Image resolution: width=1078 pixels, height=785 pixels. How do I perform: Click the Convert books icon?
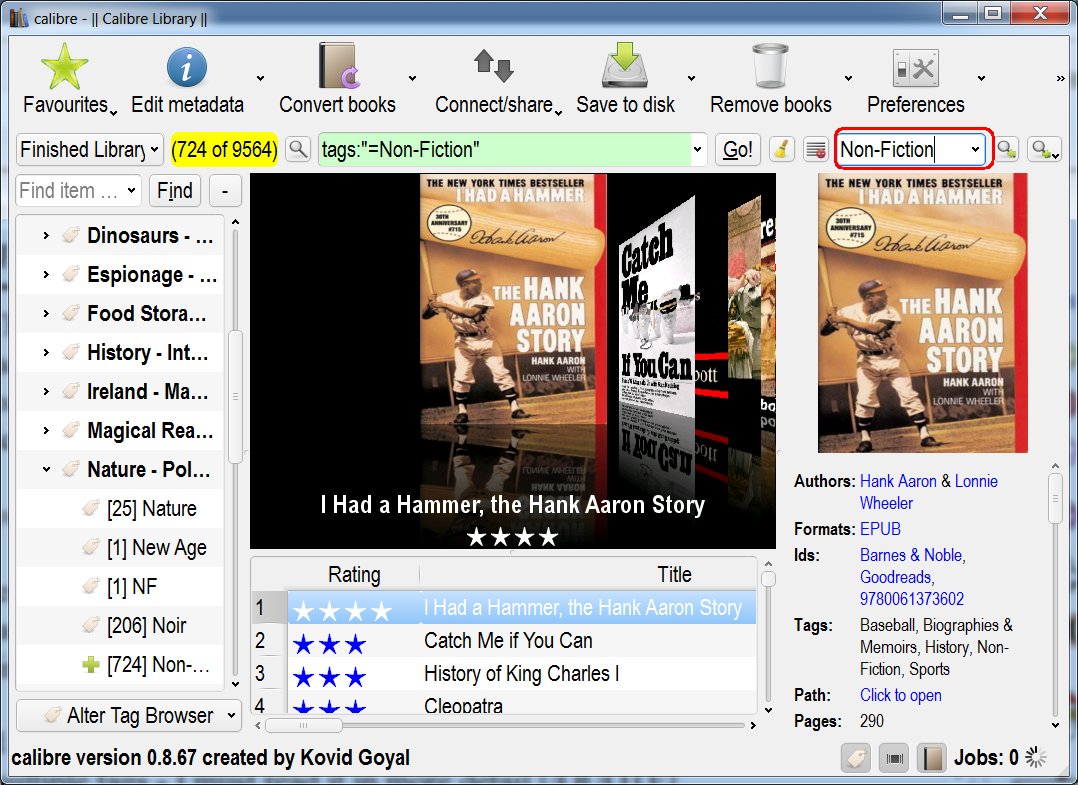[339, 67]
